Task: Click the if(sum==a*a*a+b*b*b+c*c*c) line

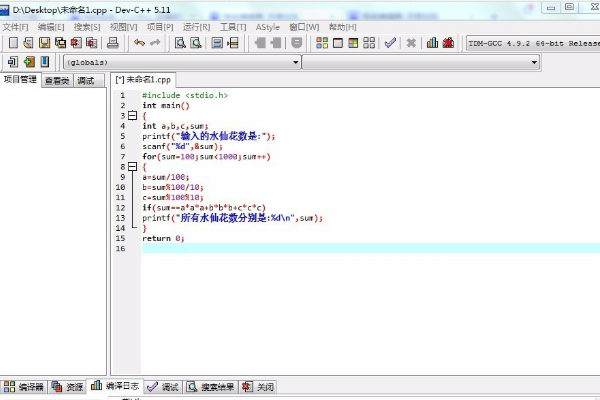Action: tap(204, 207)
